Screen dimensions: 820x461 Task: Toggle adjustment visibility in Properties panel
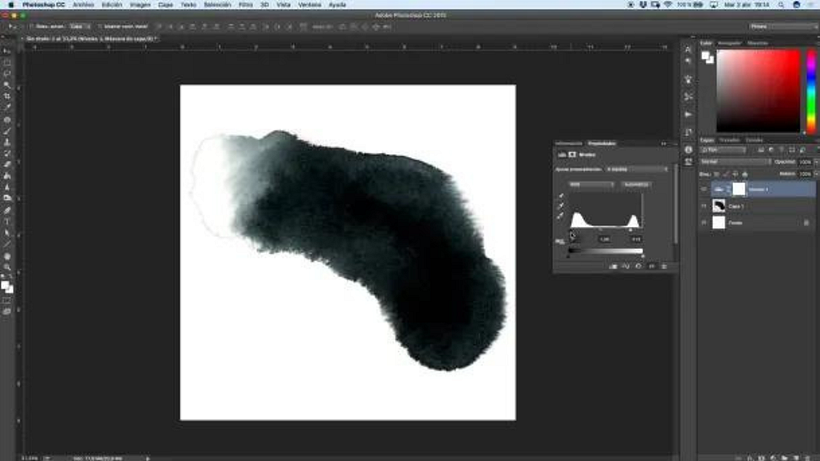[x=652, y=267]
